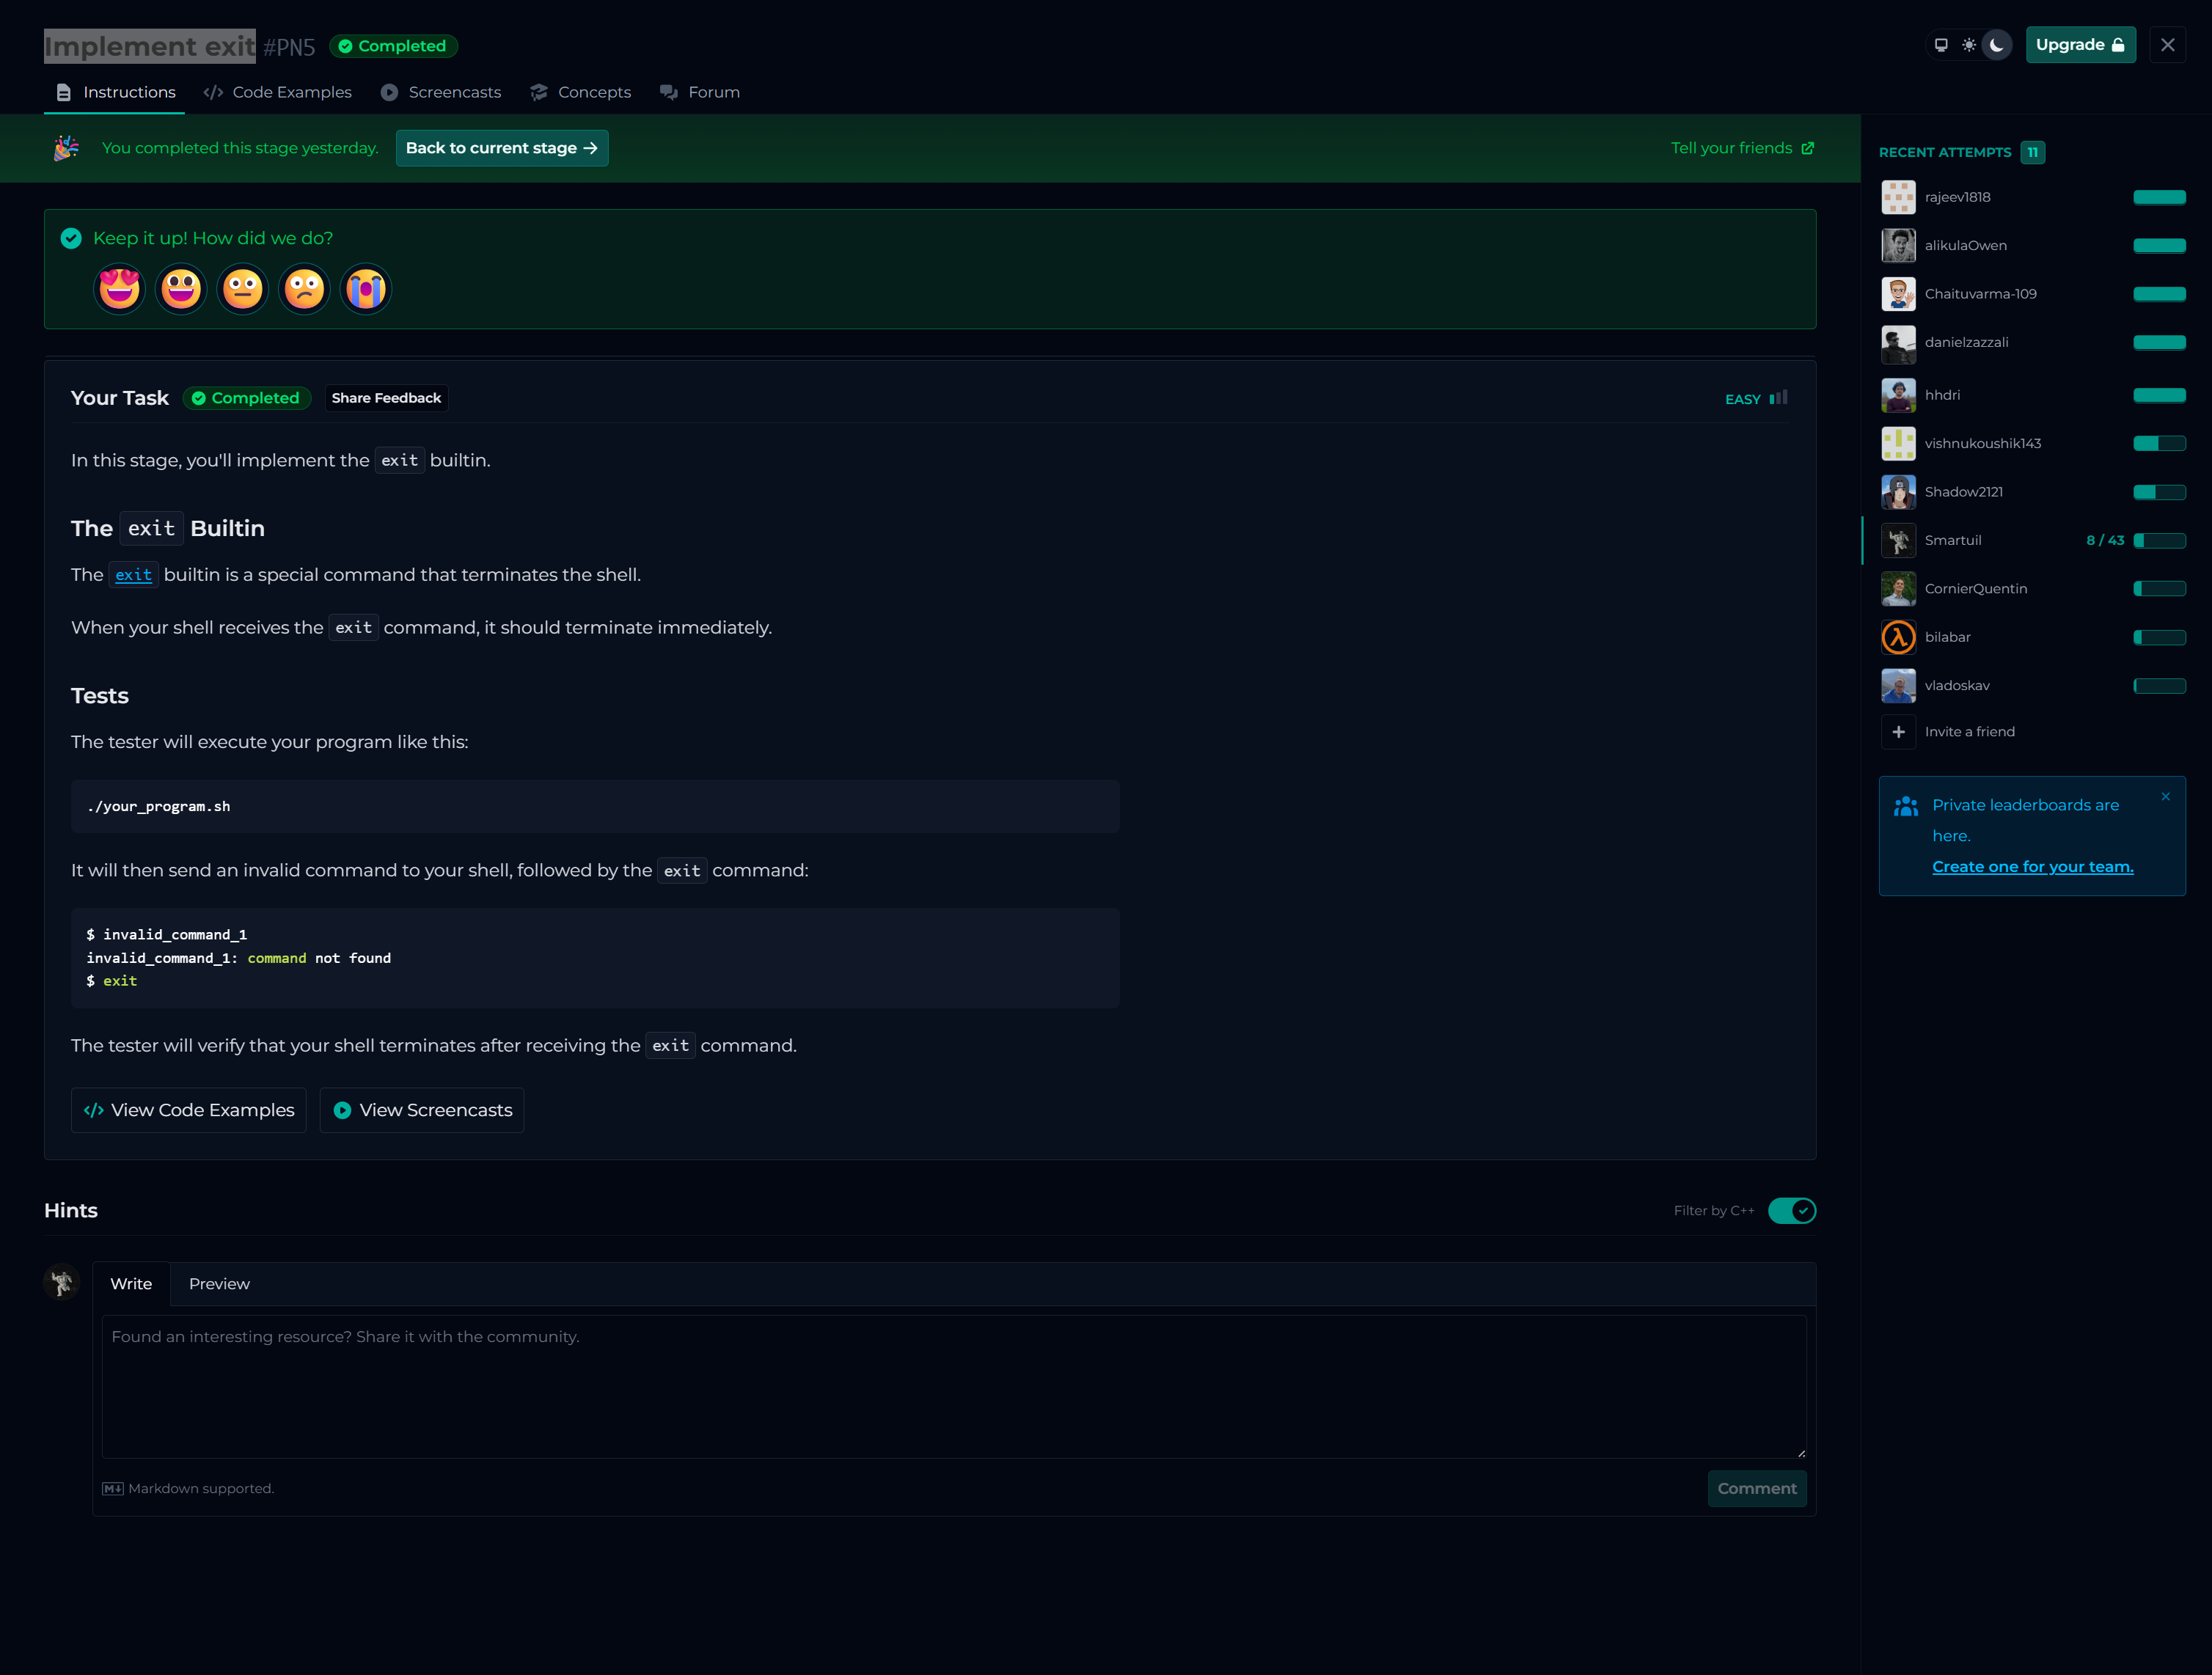Click the sad face emoji

click(x=304, y=289)
